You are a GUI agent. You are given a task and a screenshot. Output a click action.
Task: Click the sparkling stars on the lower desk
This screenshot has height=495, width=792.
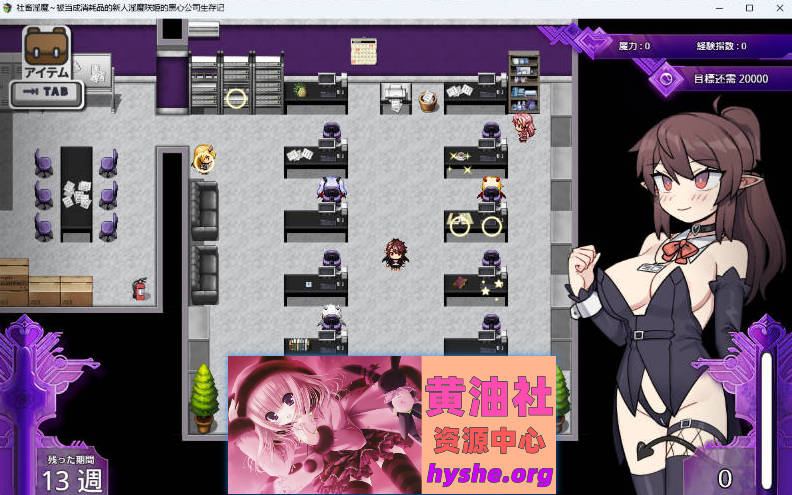click(490, 289)
